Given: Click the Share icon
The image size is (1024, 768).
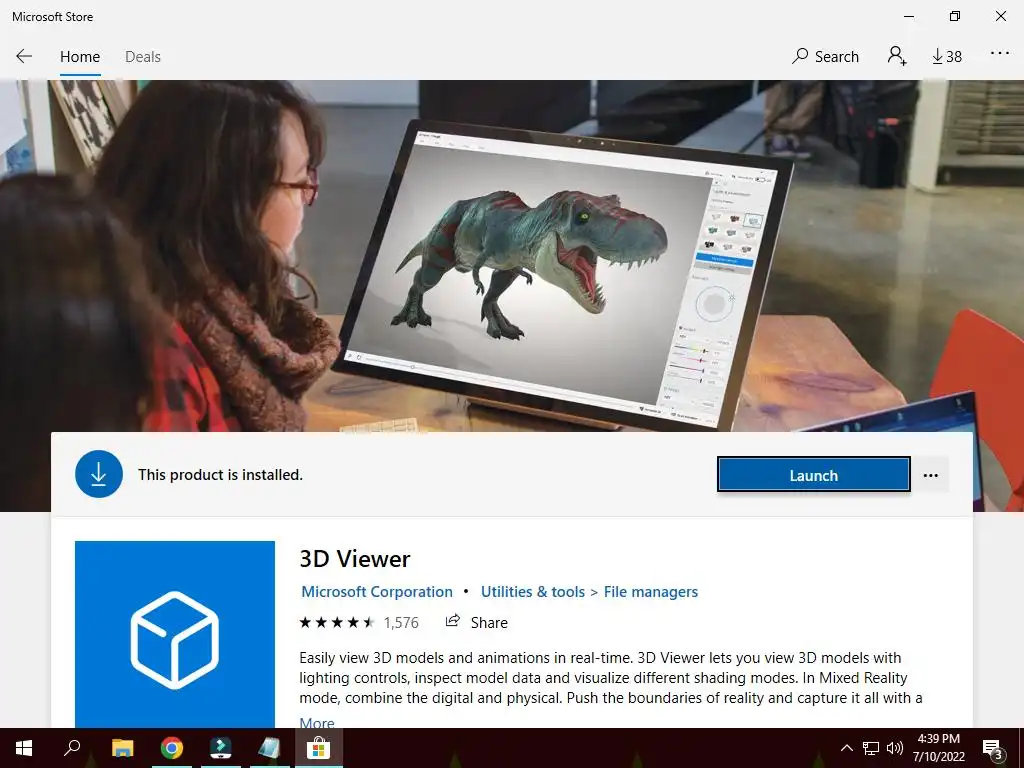Looking at the screenshot, I should [x=453, y=621].
